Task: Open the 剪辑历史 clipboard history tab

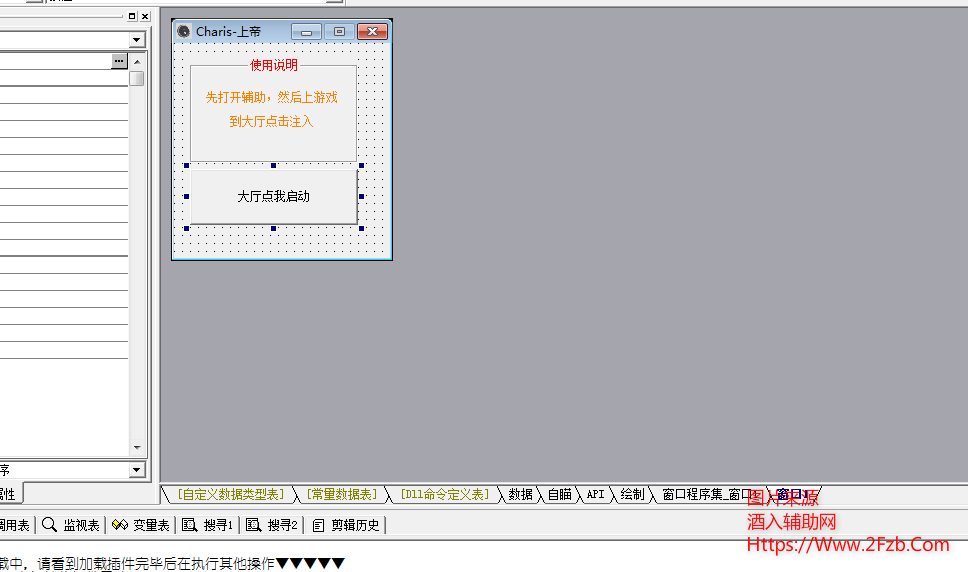Action: point(347,525)
